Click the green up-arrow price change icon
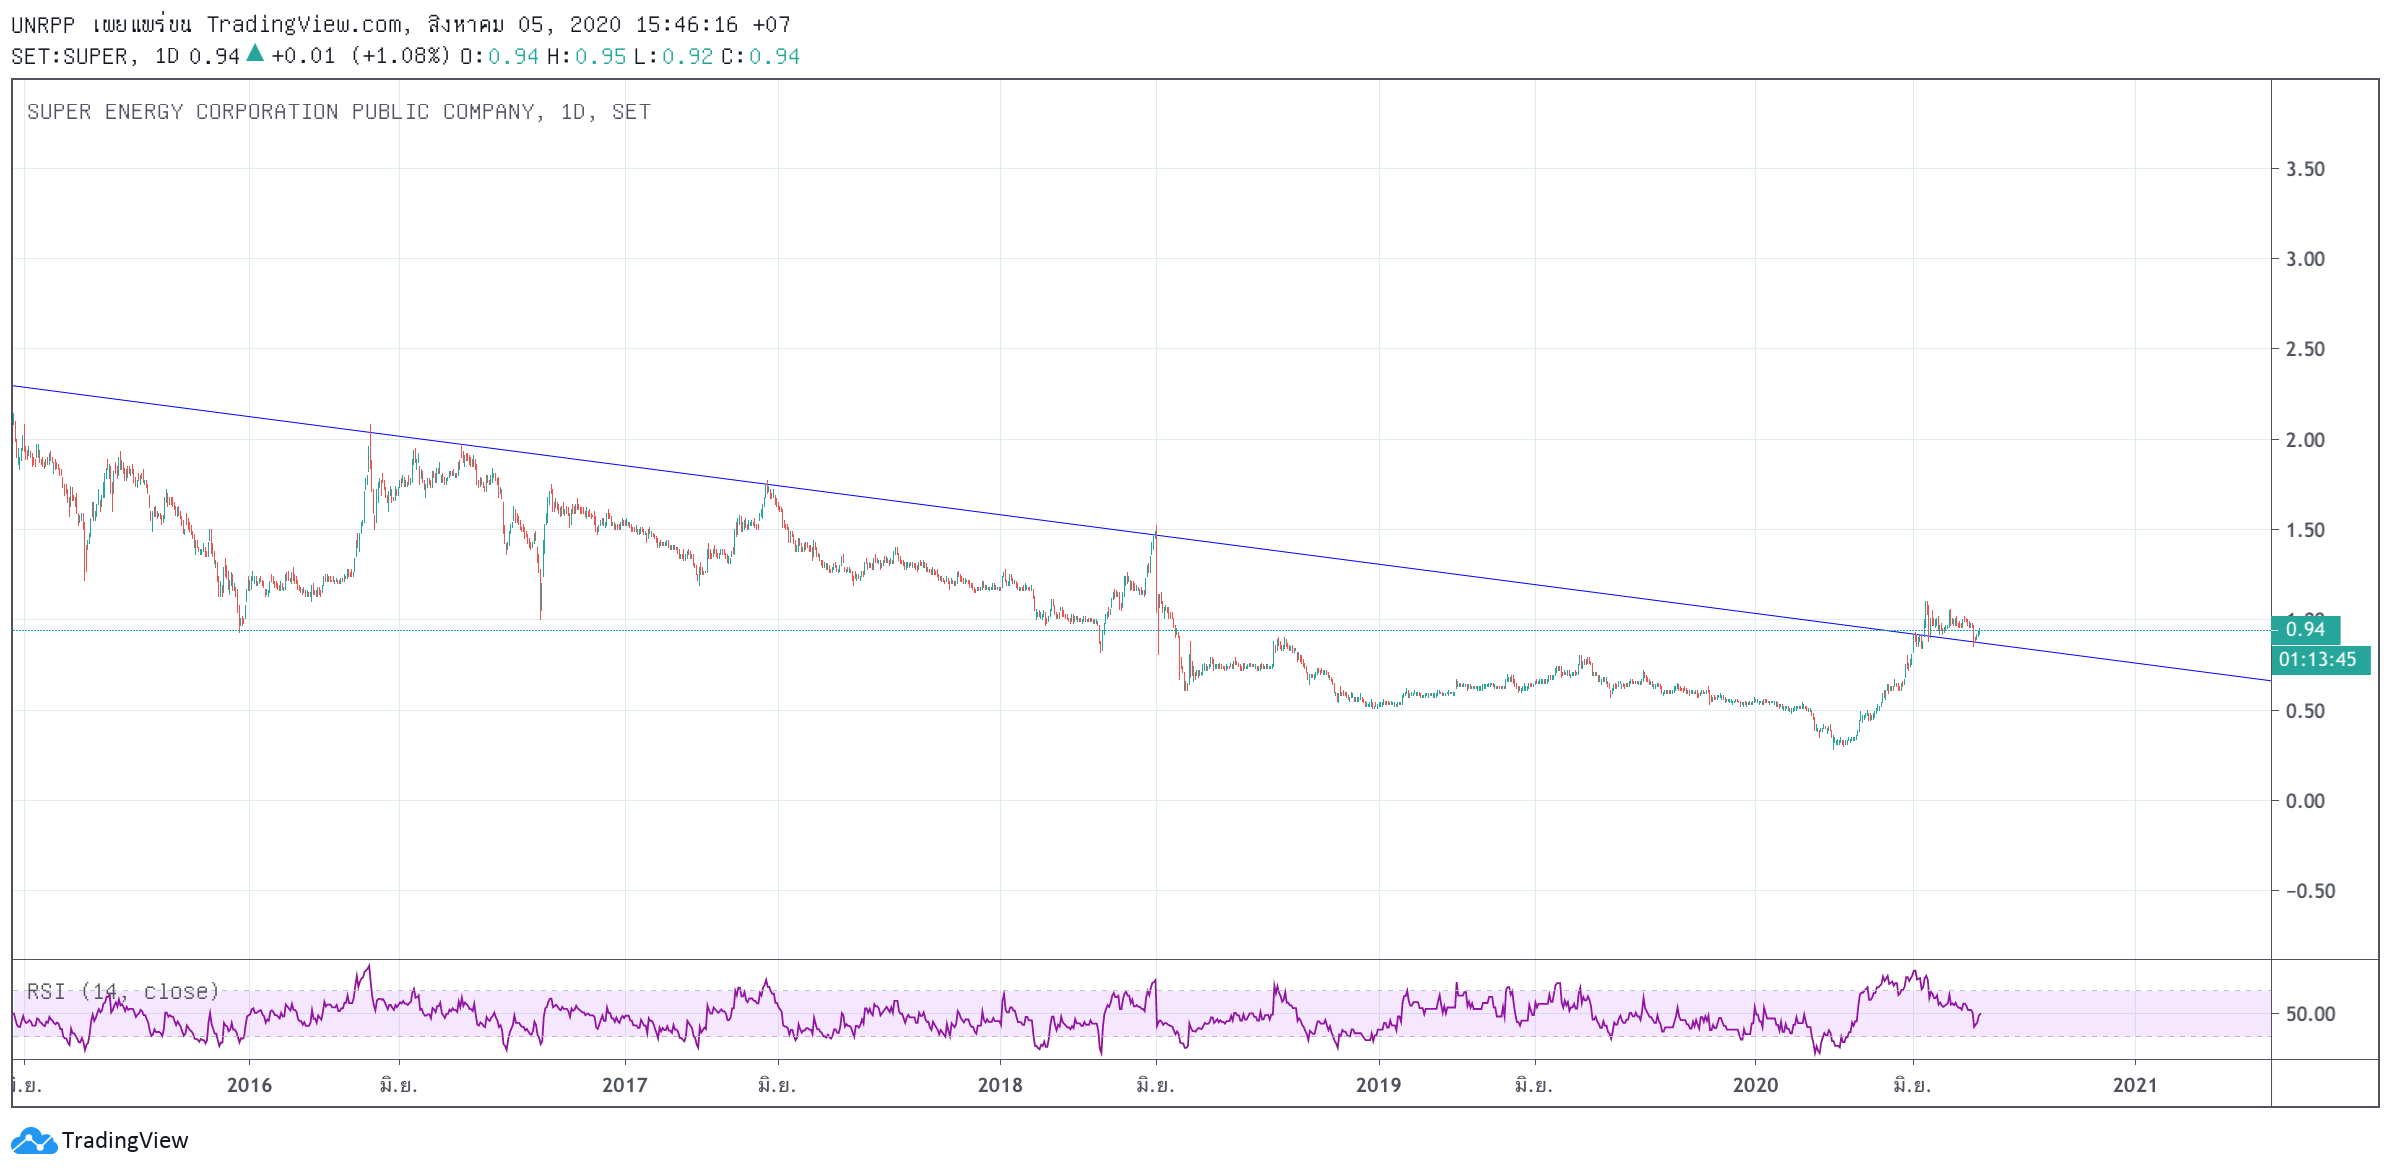 [255, 54]
